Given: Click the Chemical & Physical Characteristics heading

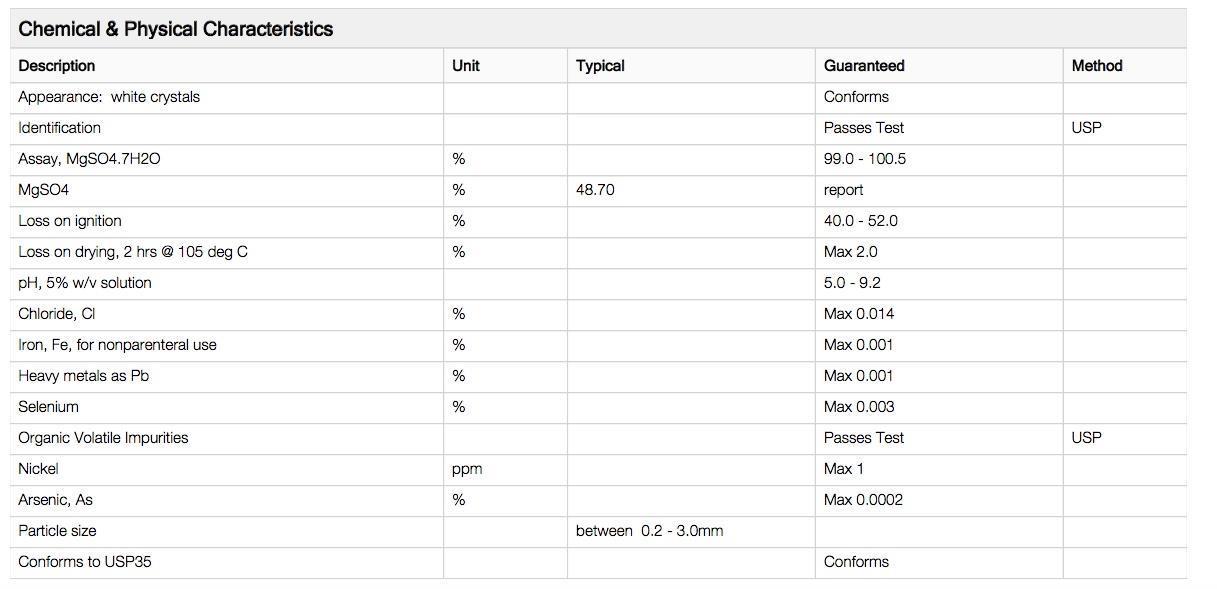Looking at the screenshot, I should pyautogui.click(x=175, y=29).
